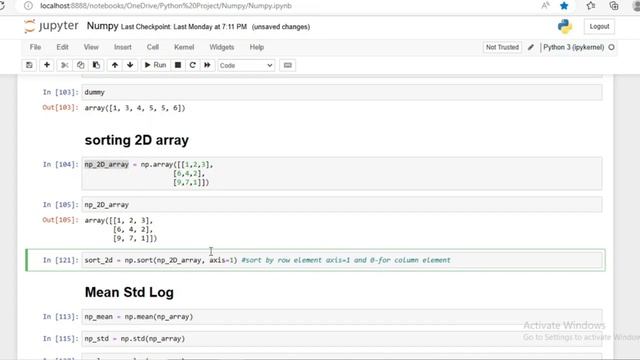This screenshot has height=360, width=640.
Task: Restart the kernel circular arrow icon
Action: (193, 65)
